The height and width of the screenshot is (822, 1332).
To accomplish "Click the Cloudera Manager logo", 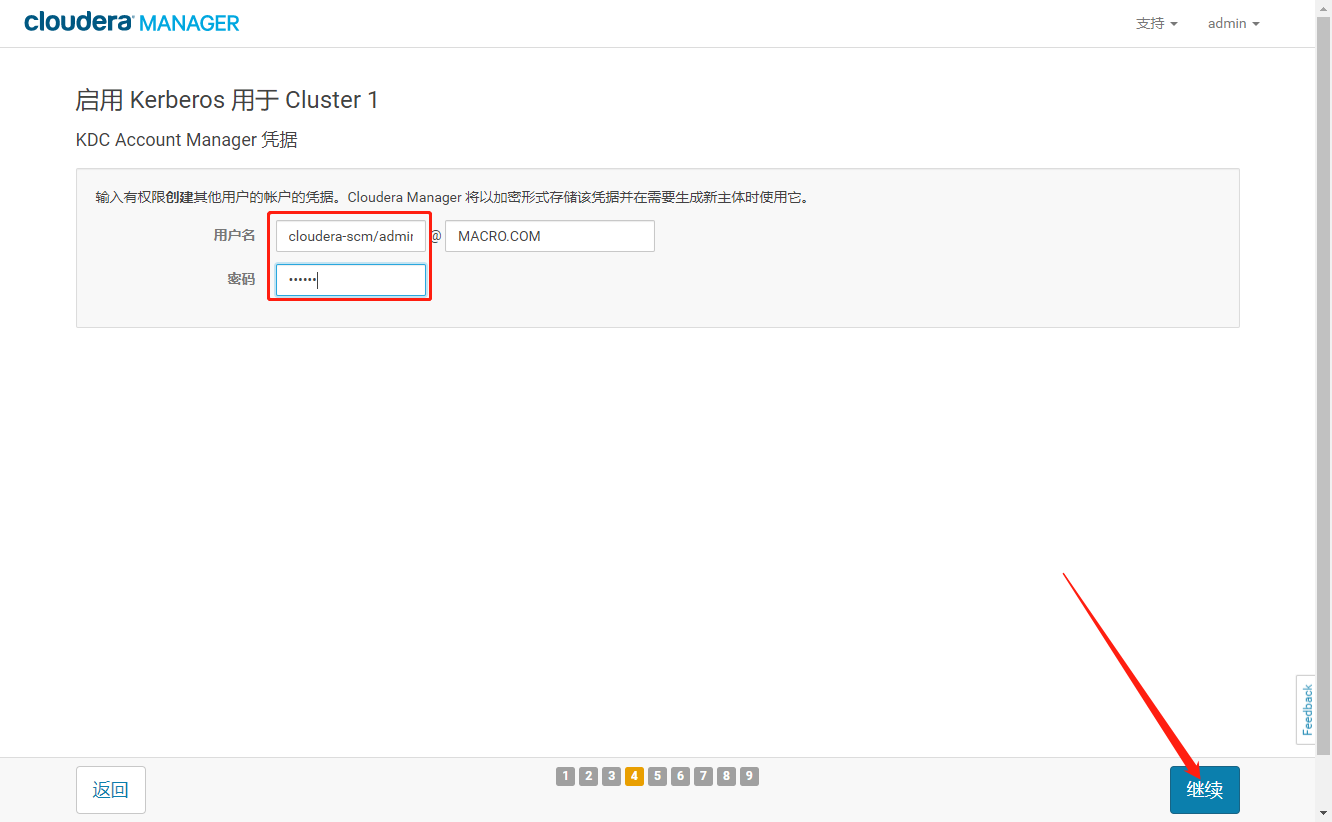I will [x=132, y=22].
